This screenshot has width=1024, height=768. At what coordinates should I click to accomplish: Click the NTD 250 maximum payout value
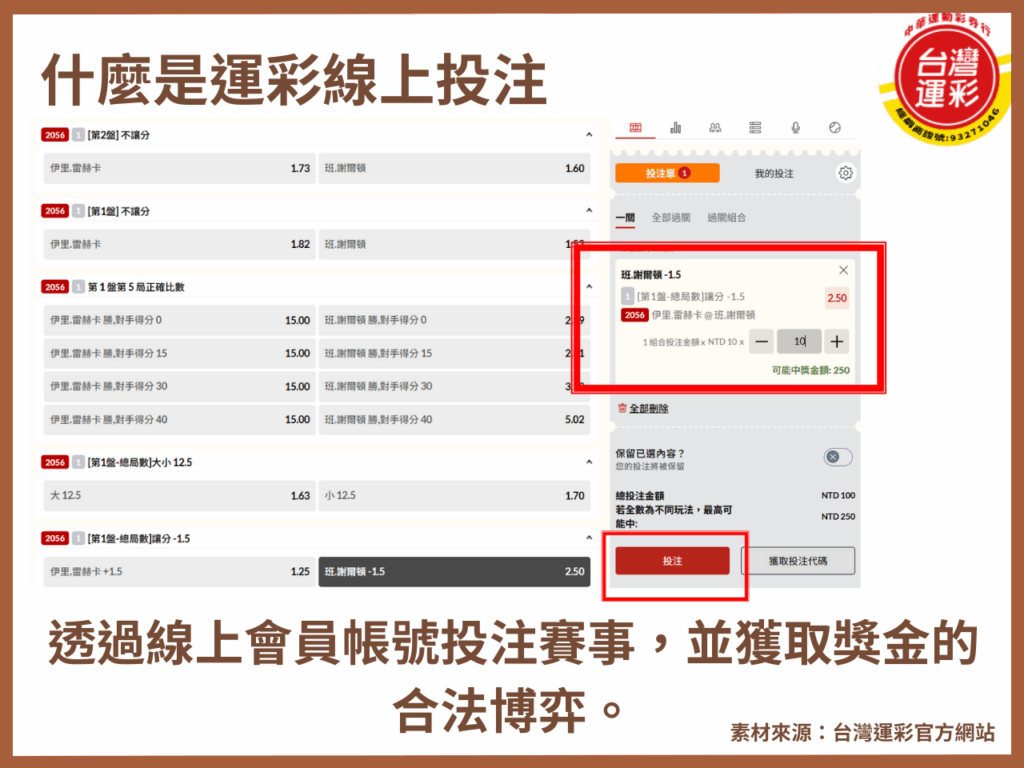[838, 517]
